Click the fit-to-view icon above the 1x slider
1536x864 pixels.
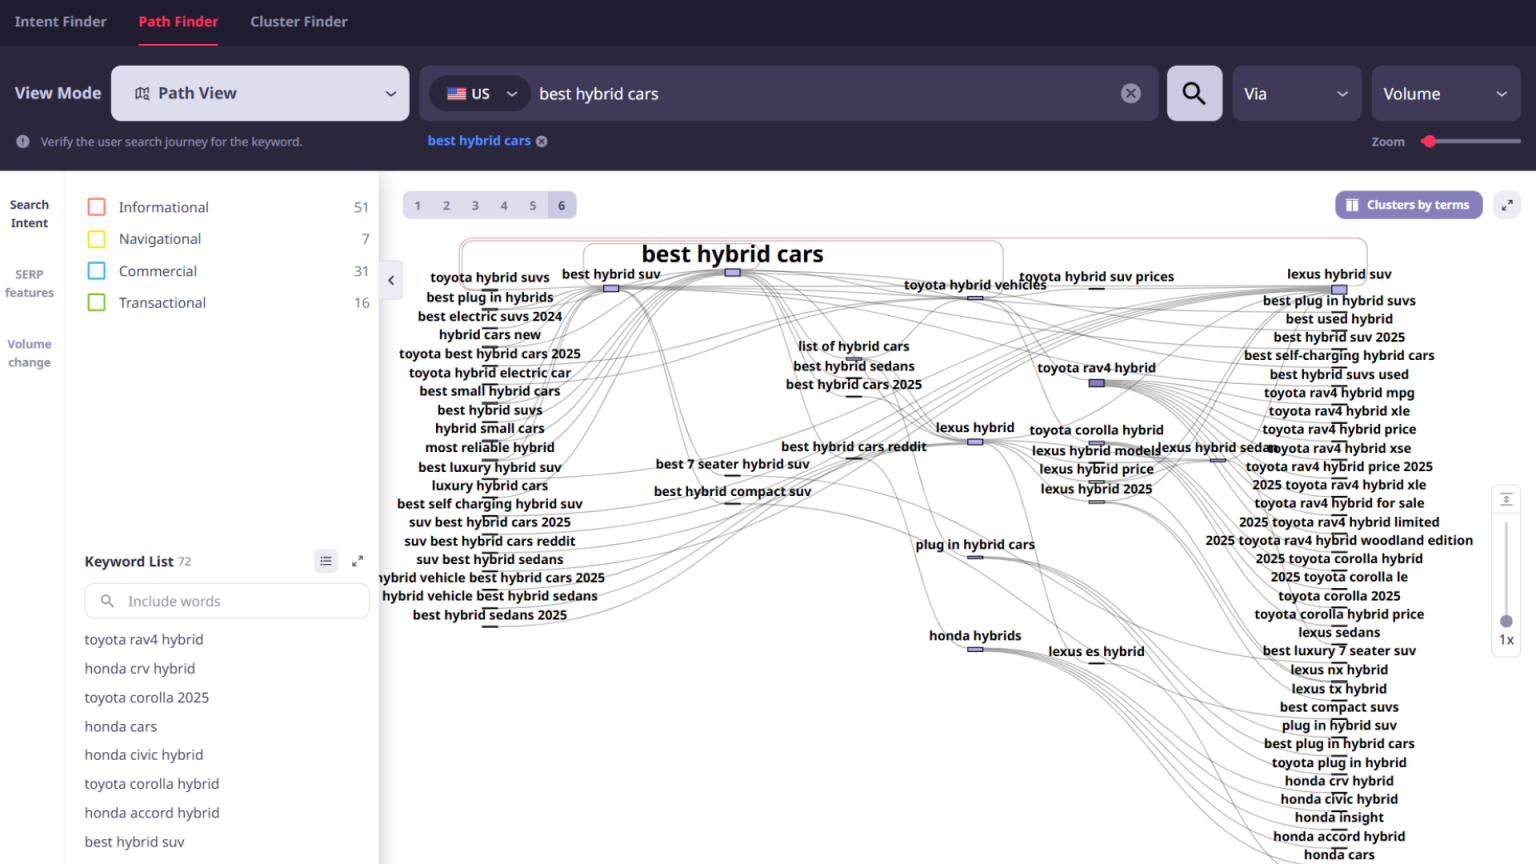coord(1506,498)
